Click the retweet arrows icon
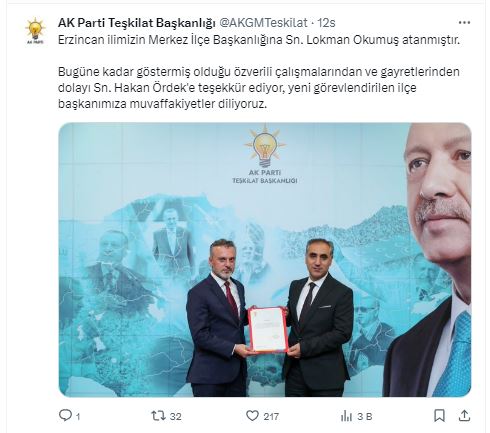This screenshot has width=490, height=433. coord(158,416)
